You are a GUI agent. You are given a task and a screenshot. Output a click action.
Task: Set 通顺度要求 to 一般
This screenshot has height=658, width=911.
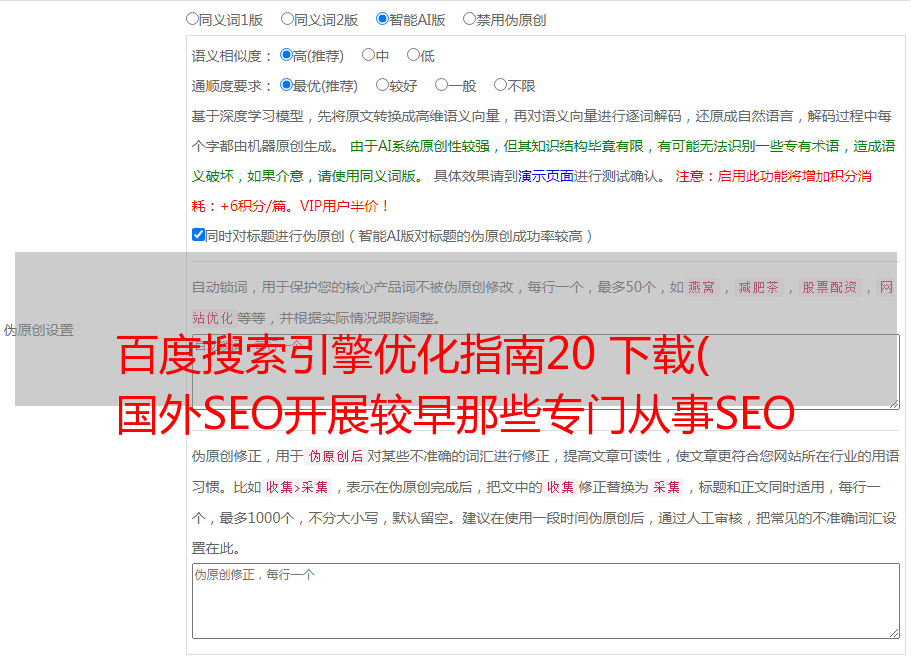point(442,85)
